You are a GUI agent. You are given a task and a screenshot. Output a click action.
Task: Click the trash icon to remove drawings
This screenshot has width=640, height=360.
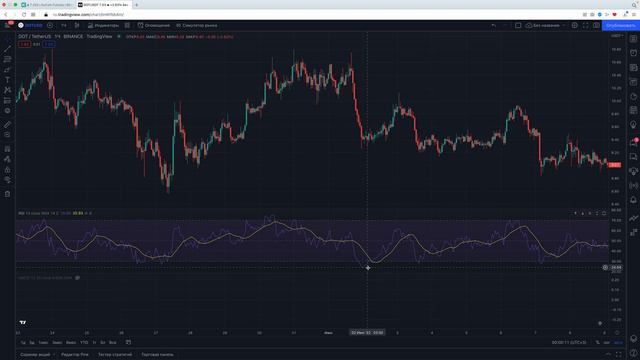pos(7,194)
